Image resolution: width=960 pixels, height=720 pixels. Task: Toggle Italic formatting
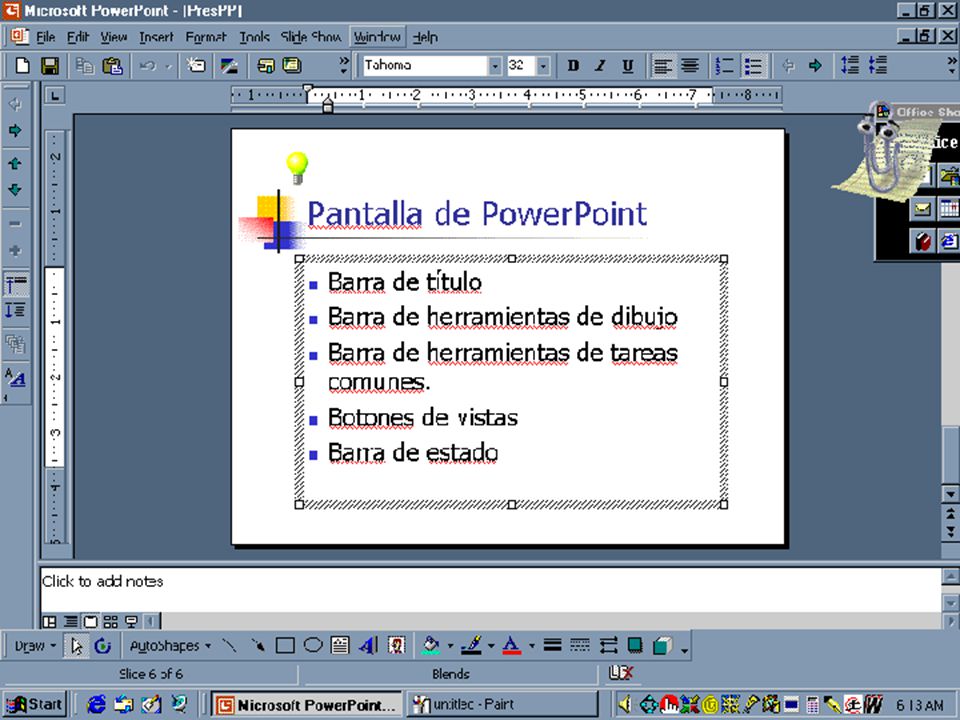(x=601, y=66)
